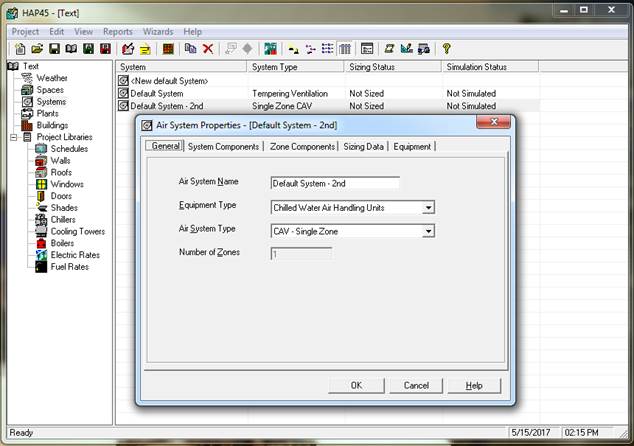This screenshot has height=446, width=634.
Task: Click the Duplicate pages toolbar icon
Action: tap(190, 49)
